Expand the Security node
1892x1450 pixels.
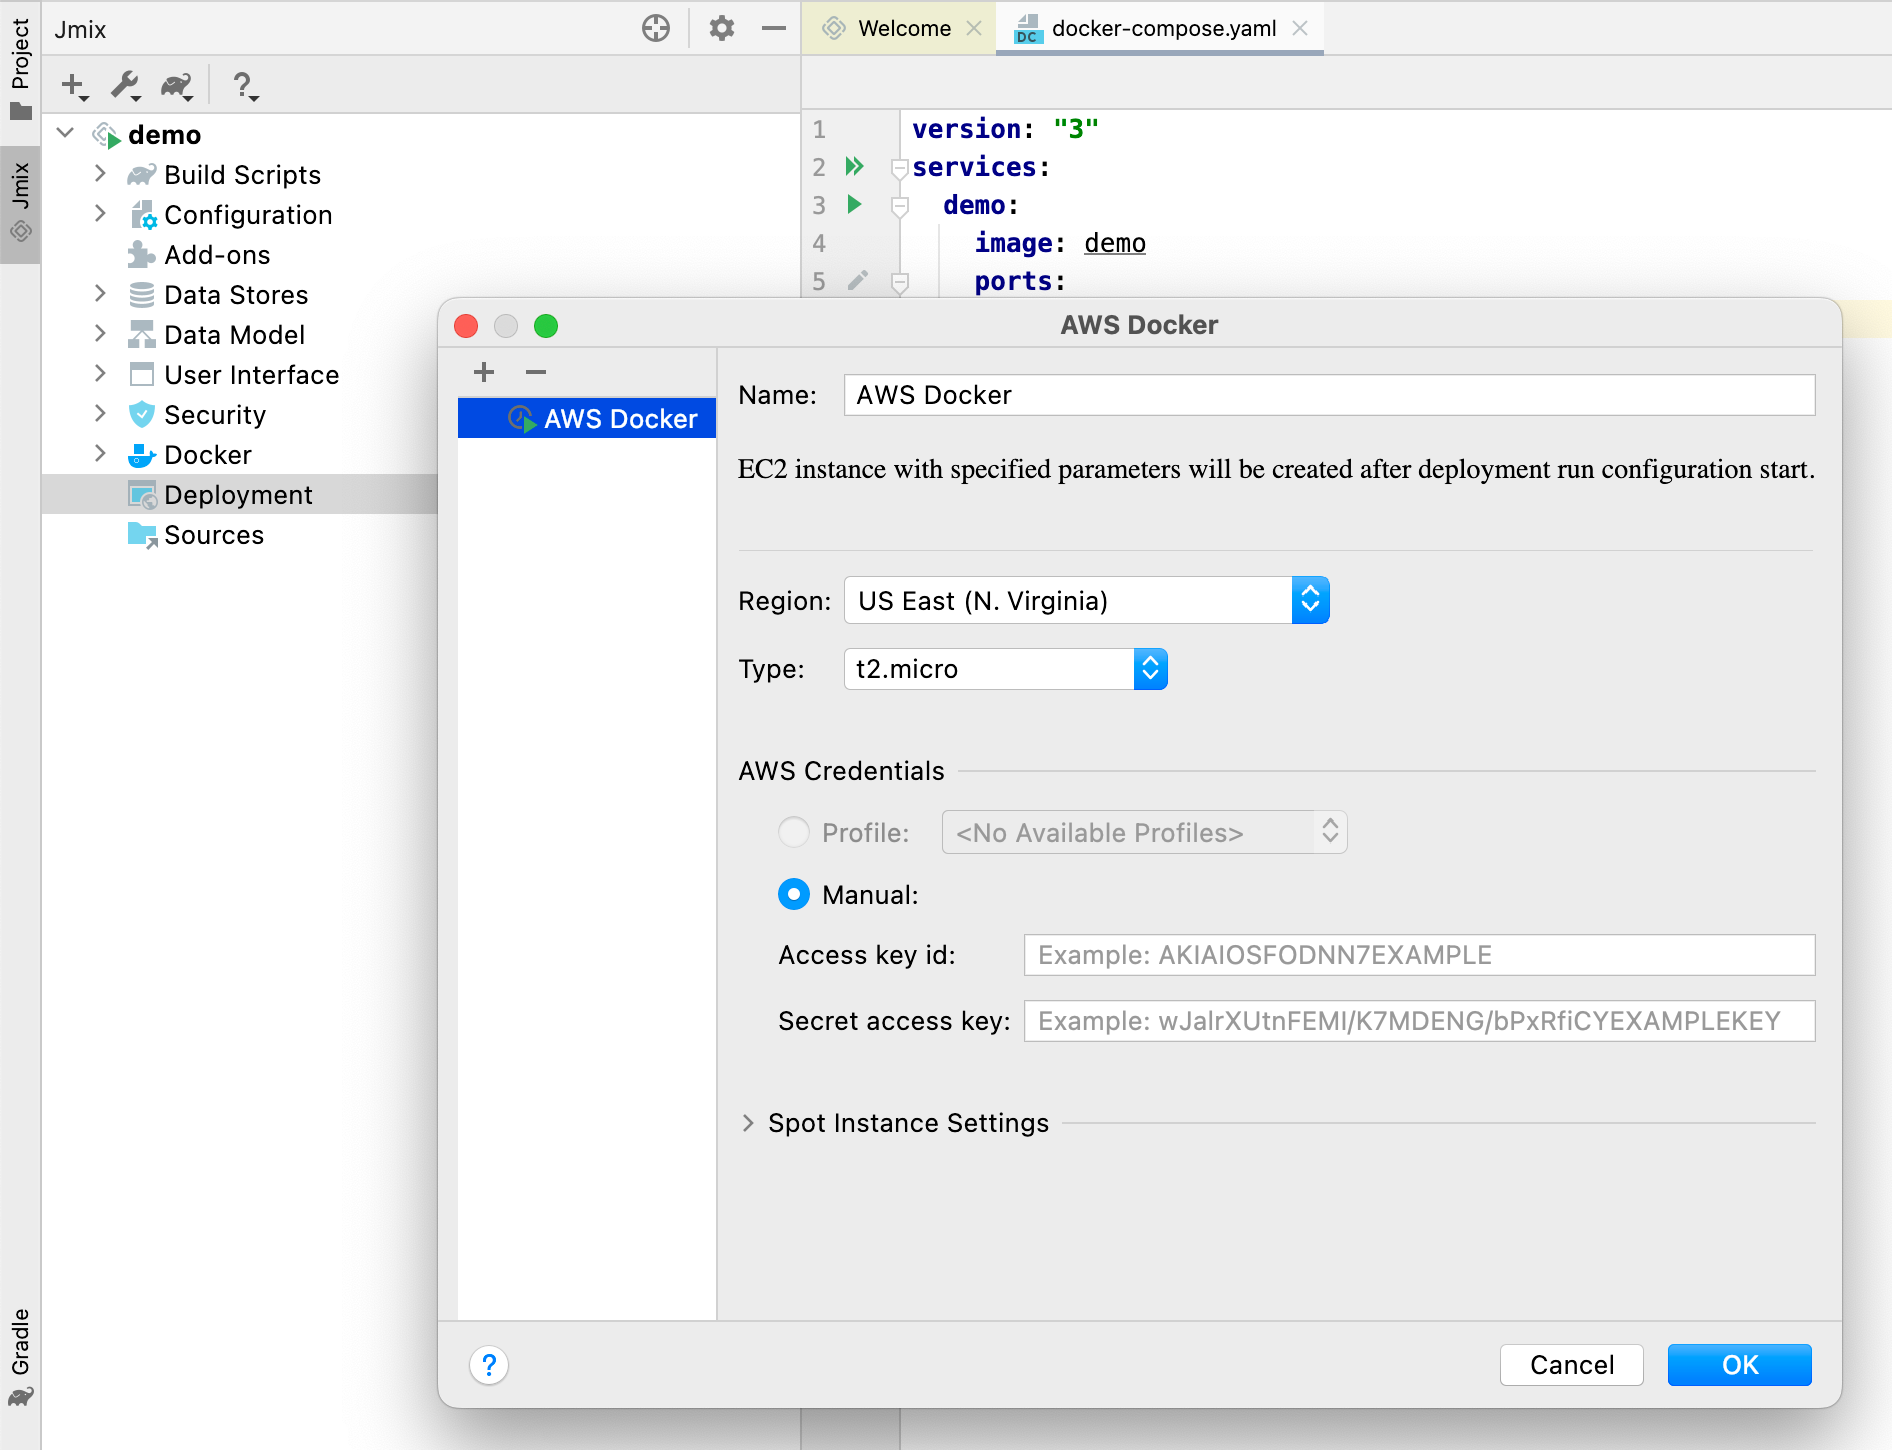click(x=100, y=413)
